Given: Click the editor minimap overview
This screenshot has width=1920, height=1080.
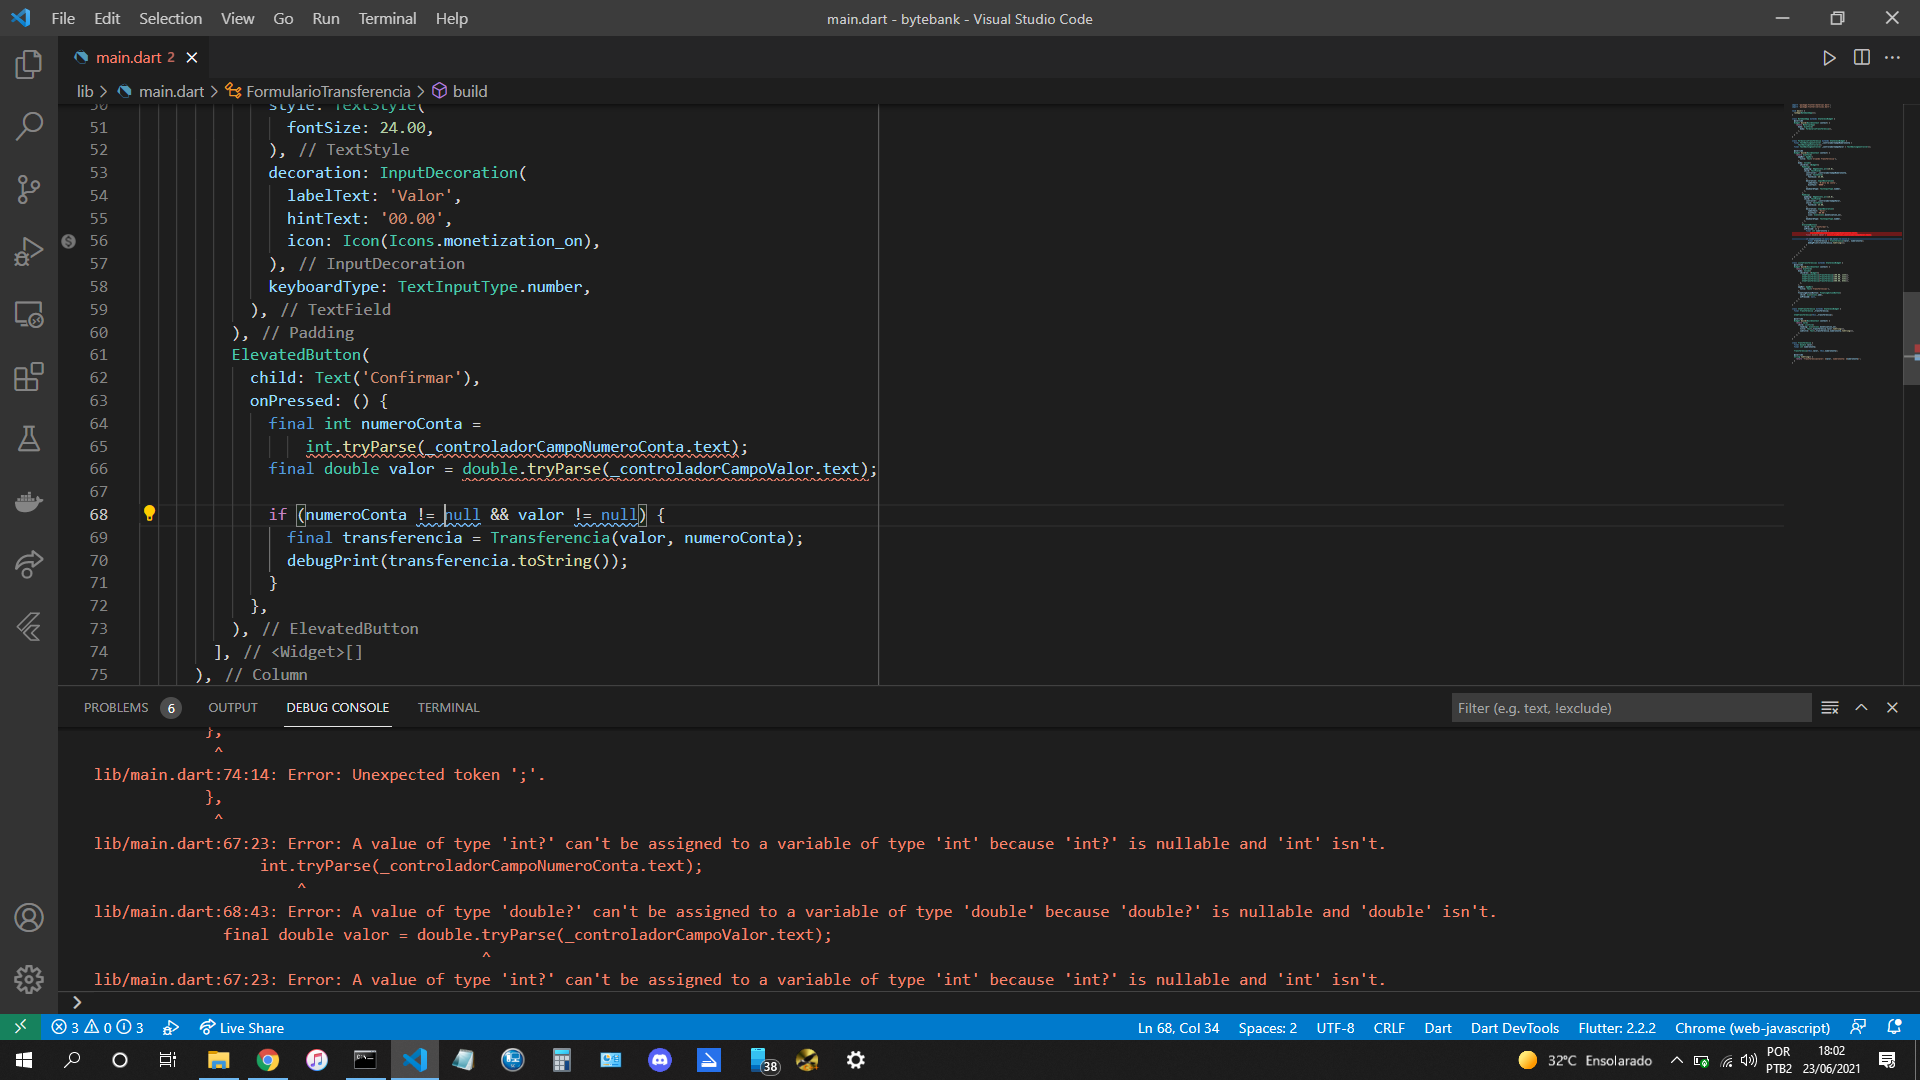Looking at the screenshot, I should pyautogui.click(x=1845, y=232).
